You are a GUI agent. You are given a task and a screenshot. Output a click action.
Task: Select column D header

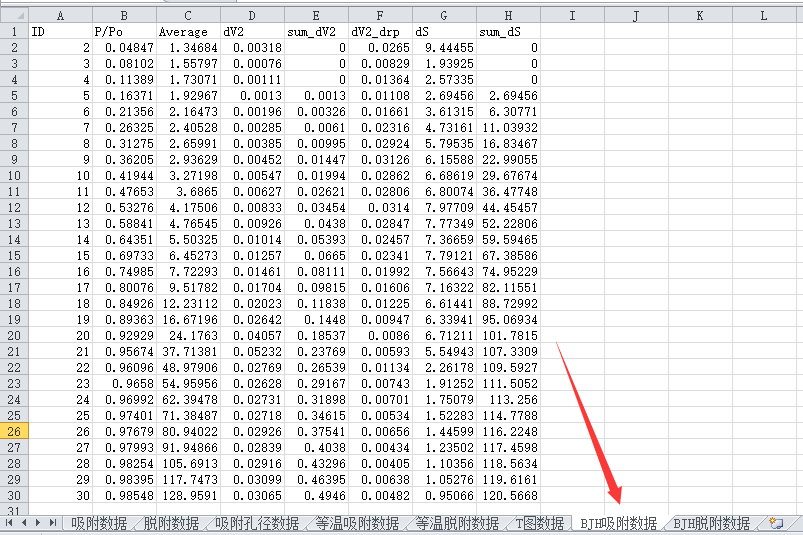tap(252, 15)
